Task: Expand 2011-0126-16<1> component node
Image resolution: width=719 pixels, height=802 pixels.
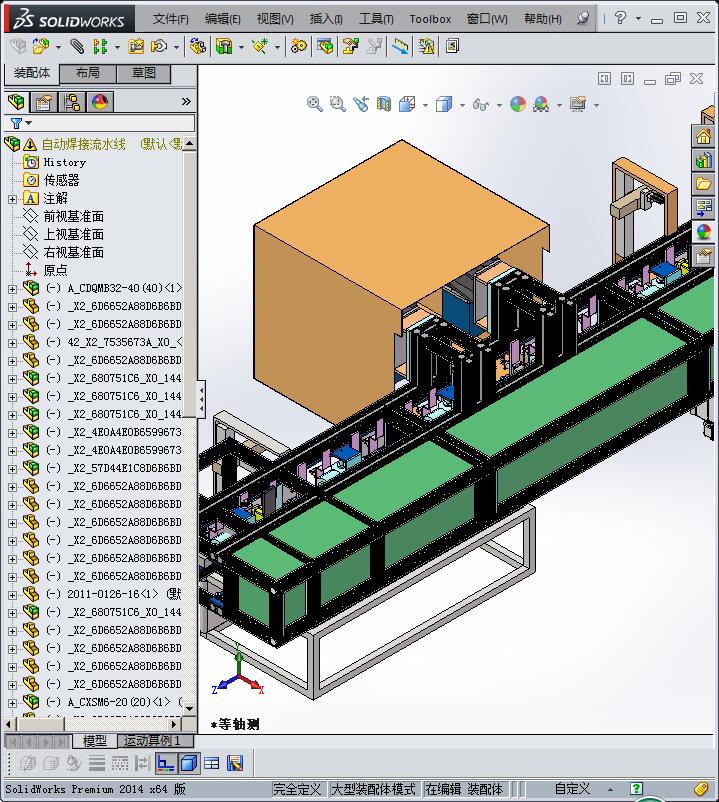Action: (12, 595)
